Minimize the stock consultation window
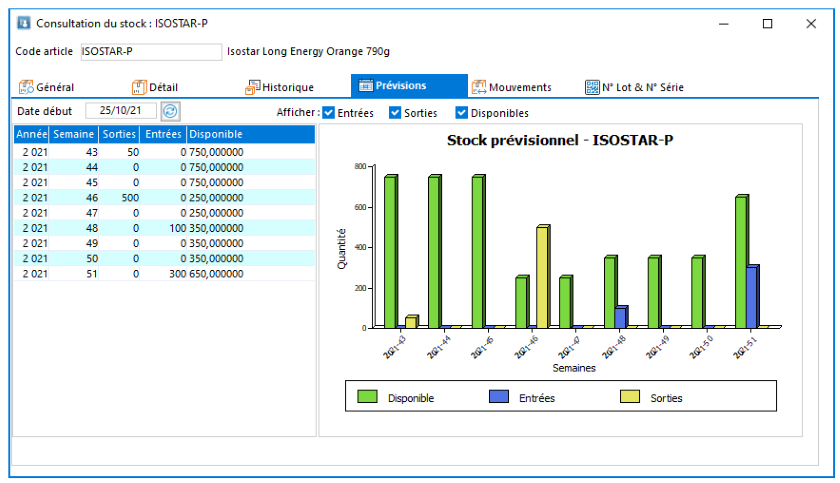Image resolution: width=840 pixels, height=483 pixels. coord(724,24)
